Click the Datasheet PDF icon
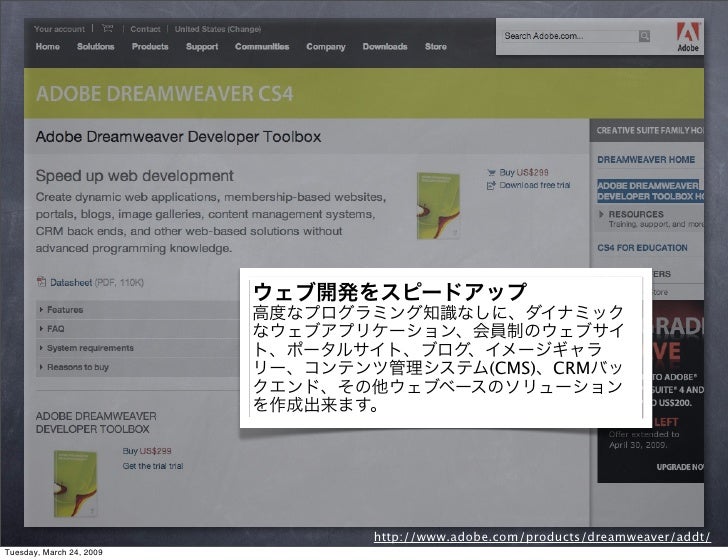The width and height of the screenshot is (728, 560). click(41, 281)
